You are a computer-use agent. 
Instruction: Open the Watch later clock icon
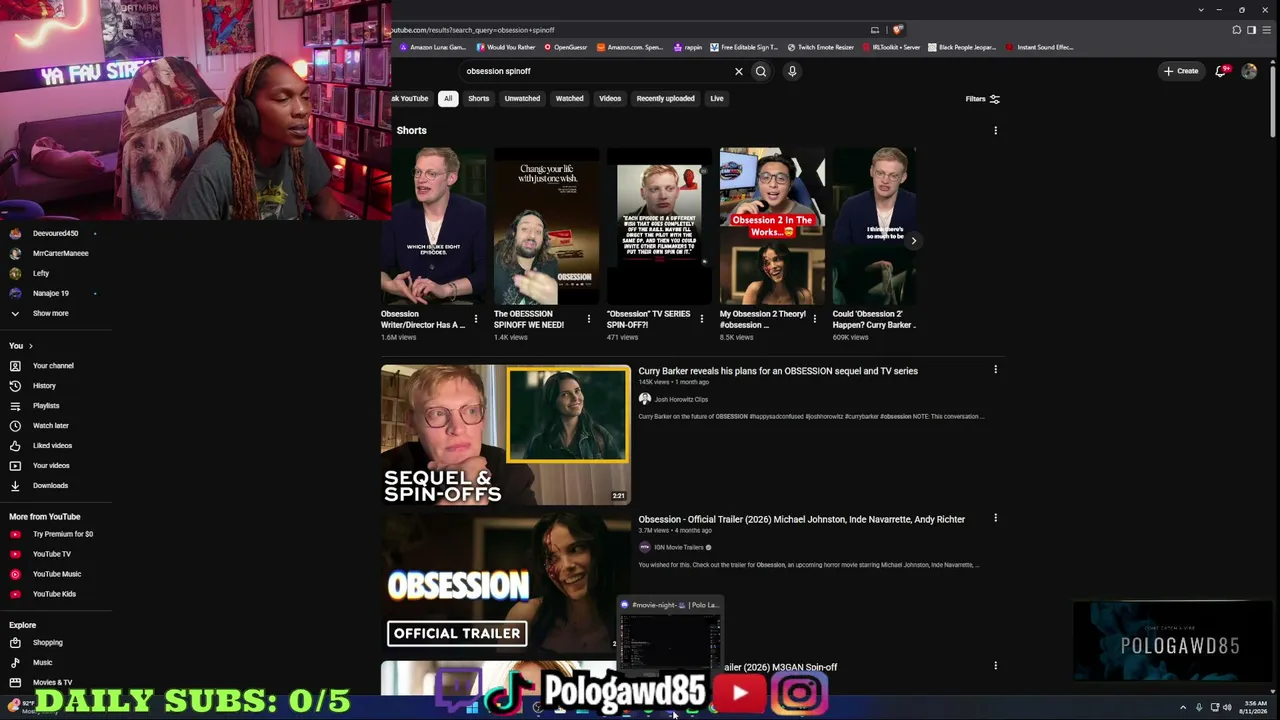click(15, 426)
